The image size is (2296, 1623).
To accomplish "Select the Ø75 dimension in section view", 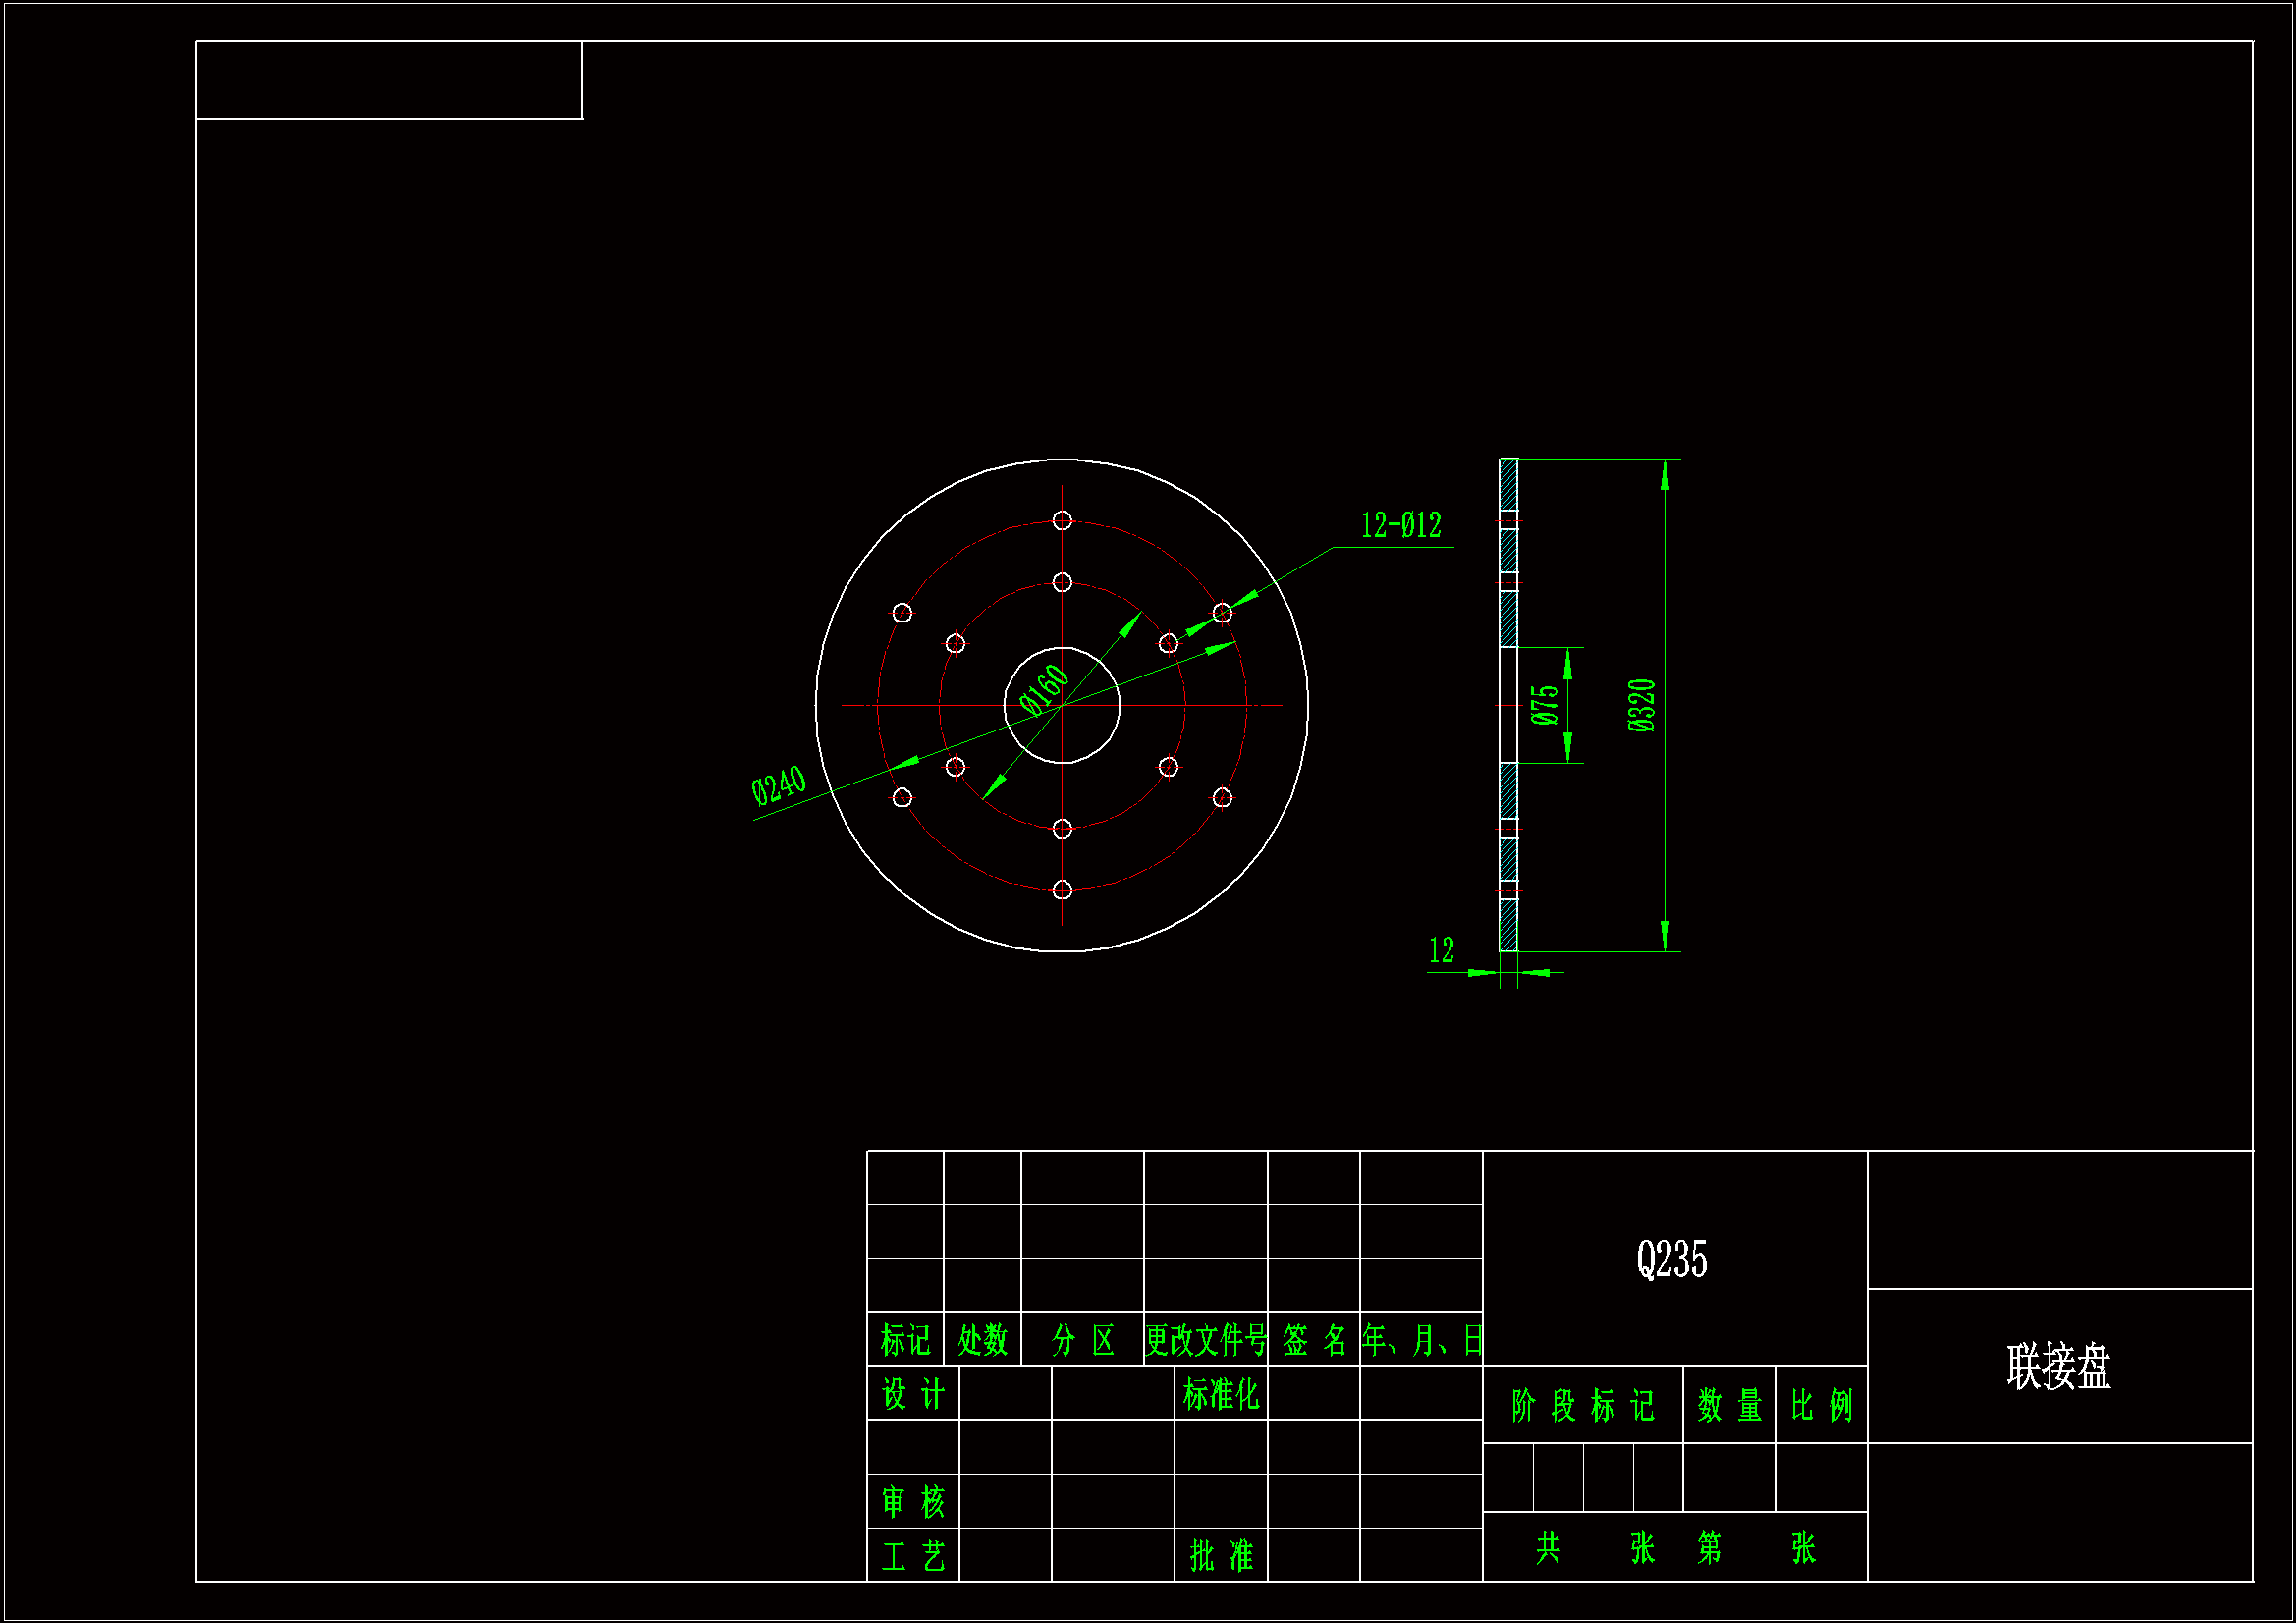I will (1544, 704).
